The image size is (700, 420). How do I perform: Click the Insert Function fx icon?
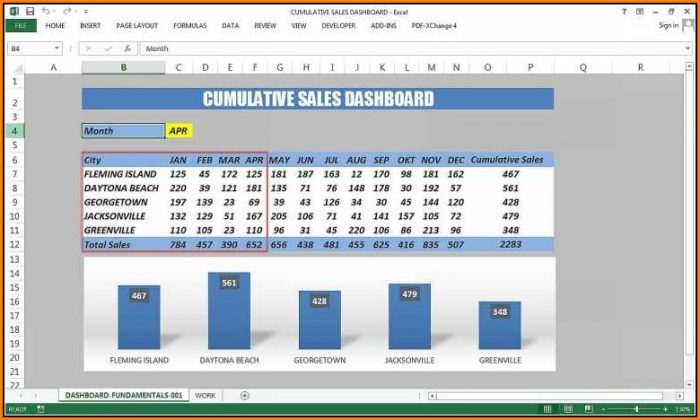click(x=127, y=48)
